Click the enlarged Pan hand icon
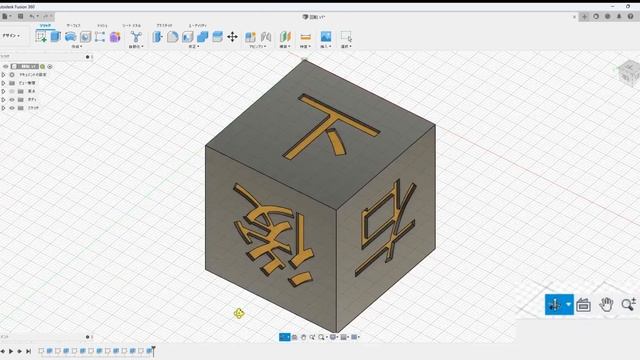The image size is (640, 360). [606, 304]
